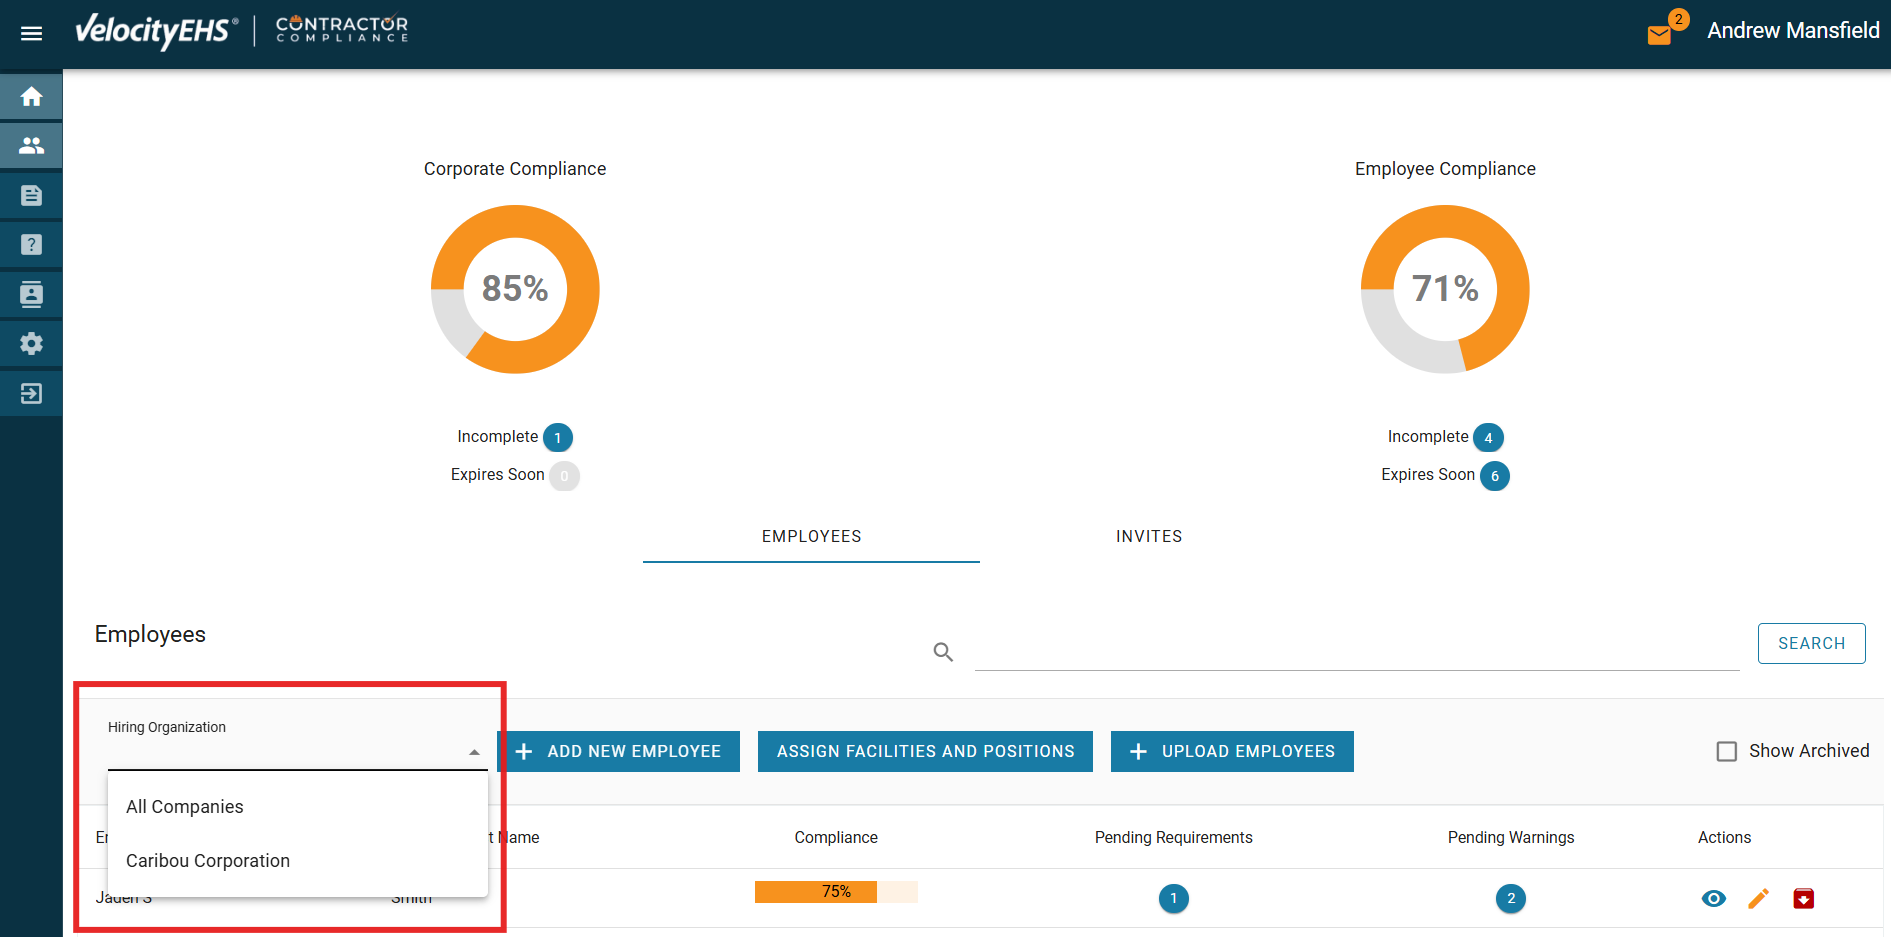
Task: Open the hamburger navigation menu
Action: click(31, 33)
